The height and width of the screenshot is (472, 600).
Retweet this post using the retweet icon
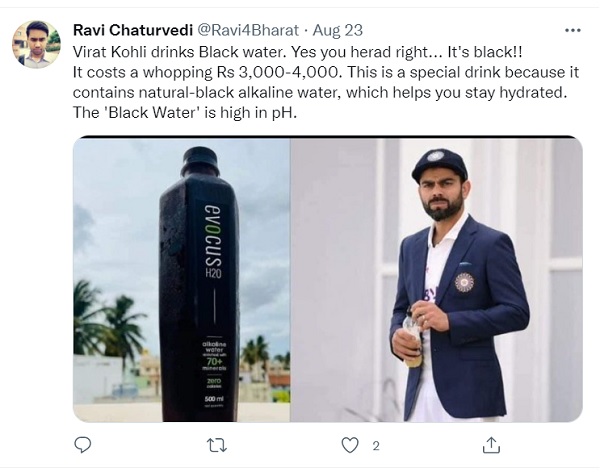pyautogui.click(x=216, y=444)
